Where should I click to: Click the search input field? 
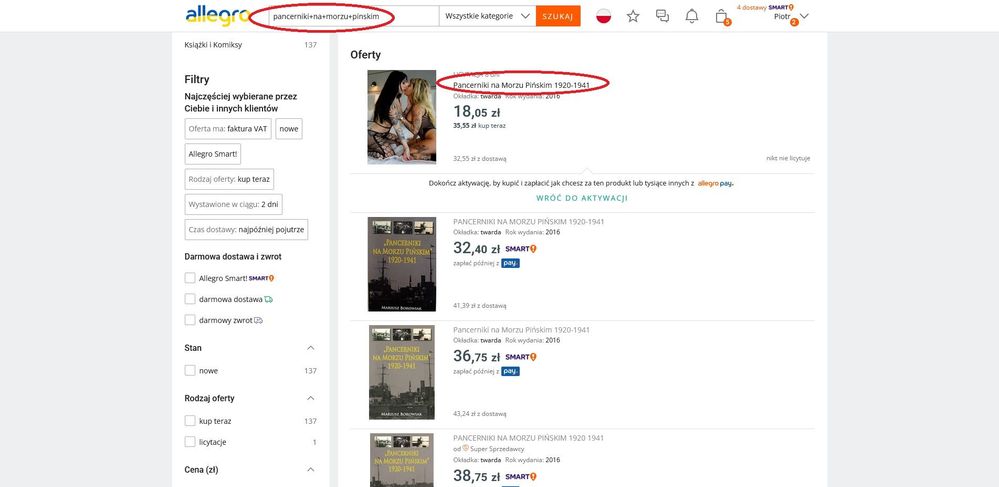(353, 17)
